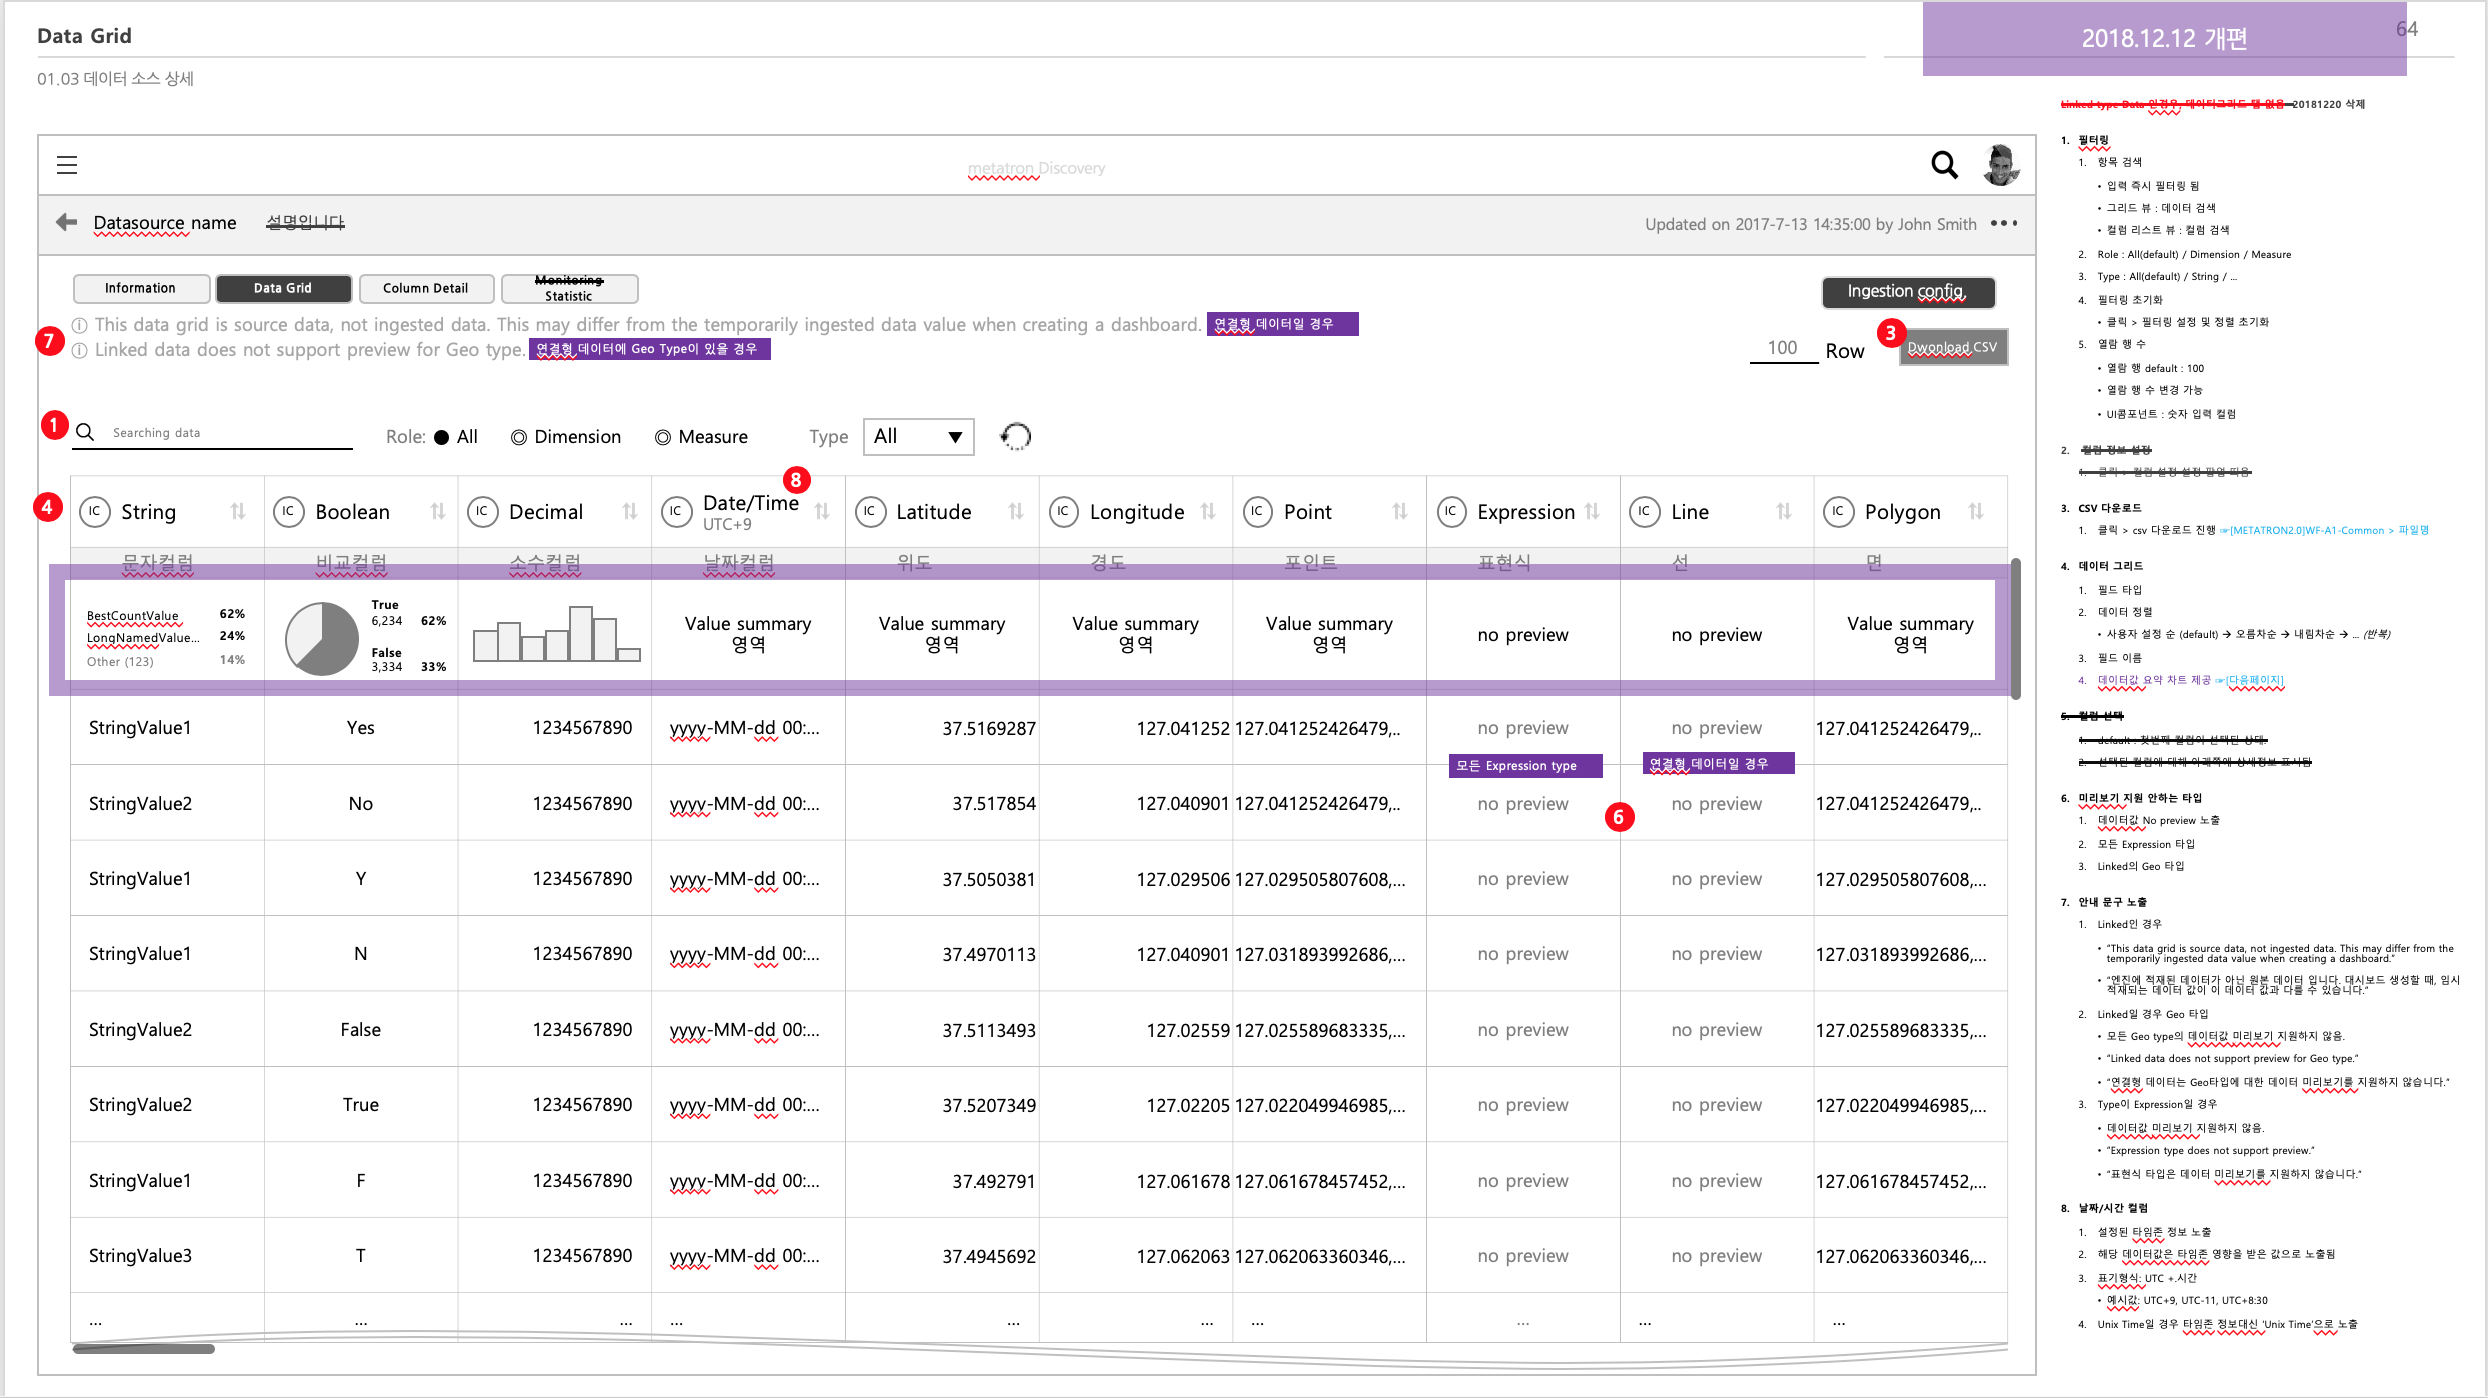Click the Ingestion config button
2488x1398 pixels.
[1908, 291]
